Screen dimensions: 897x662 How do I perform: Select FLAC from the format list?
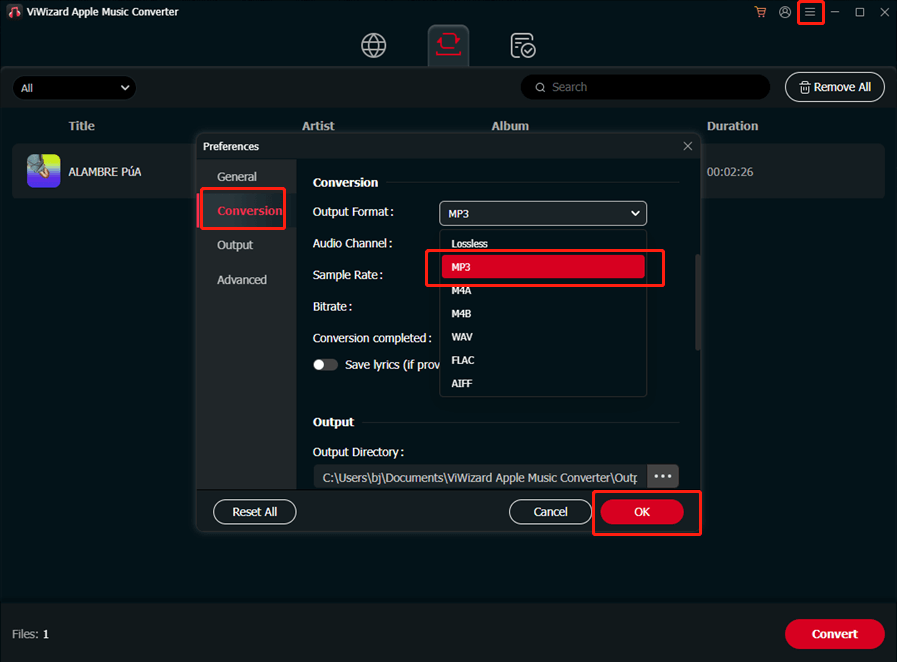[x=463, y=360]
